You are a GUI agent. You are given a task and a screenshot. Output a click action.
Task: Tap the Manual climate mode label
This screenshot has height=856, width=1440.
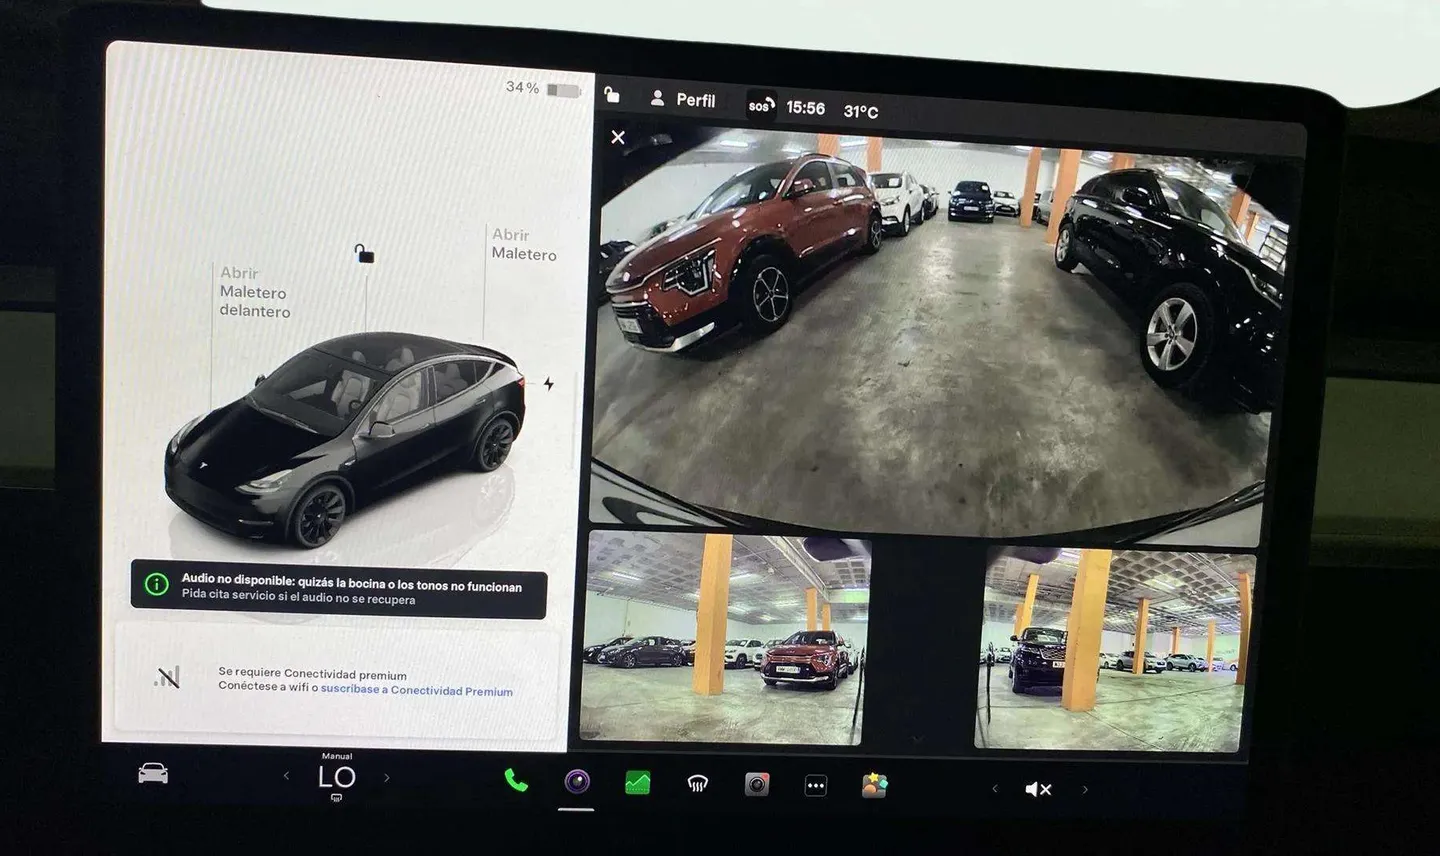338,755
